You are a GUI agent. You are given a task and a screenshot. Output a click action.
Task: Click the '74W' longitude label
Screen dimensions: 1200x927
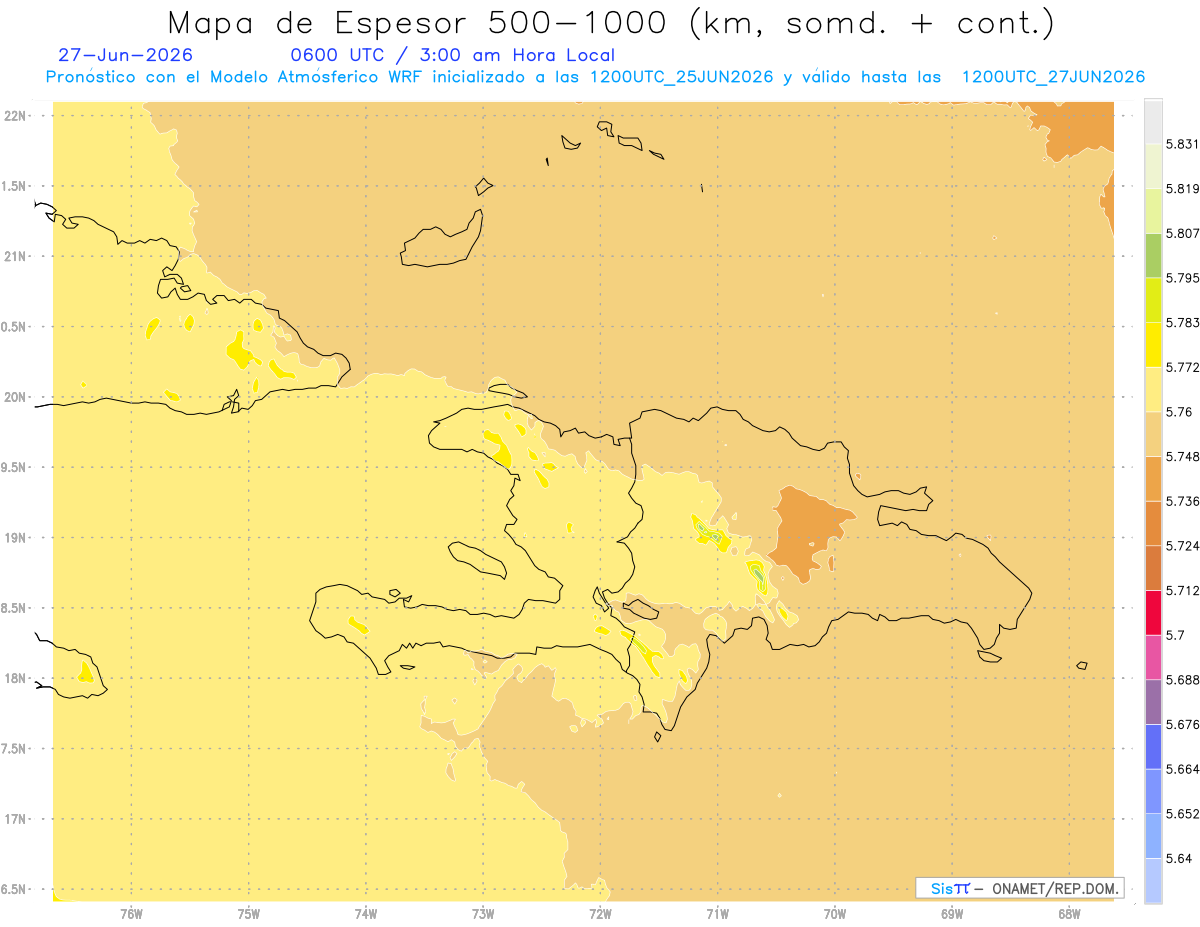366,913
